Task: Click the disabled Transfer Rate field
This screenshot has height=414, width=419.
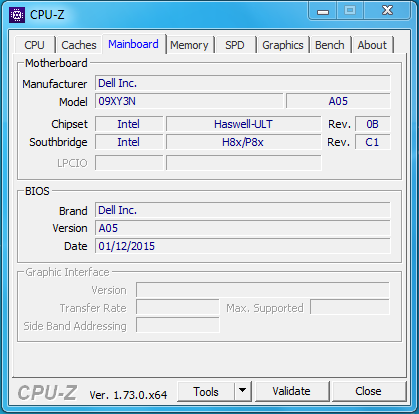Action: (178, 307)
